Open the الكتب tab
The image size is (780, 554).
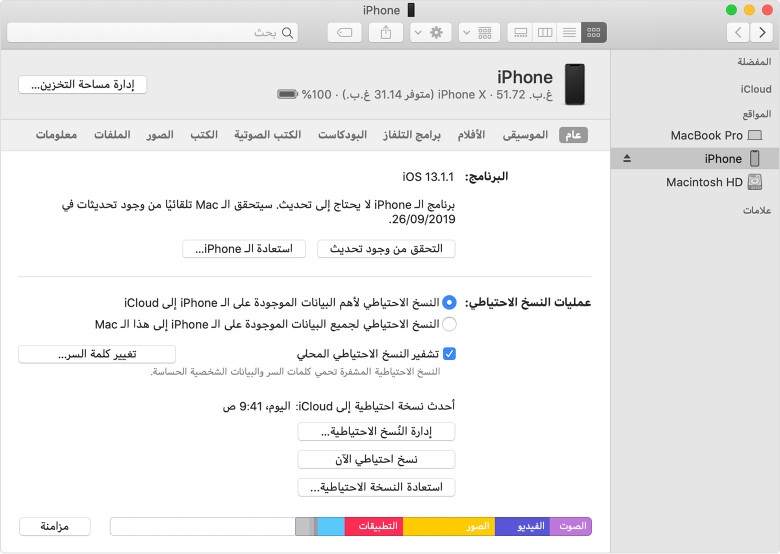click(204, 135)
